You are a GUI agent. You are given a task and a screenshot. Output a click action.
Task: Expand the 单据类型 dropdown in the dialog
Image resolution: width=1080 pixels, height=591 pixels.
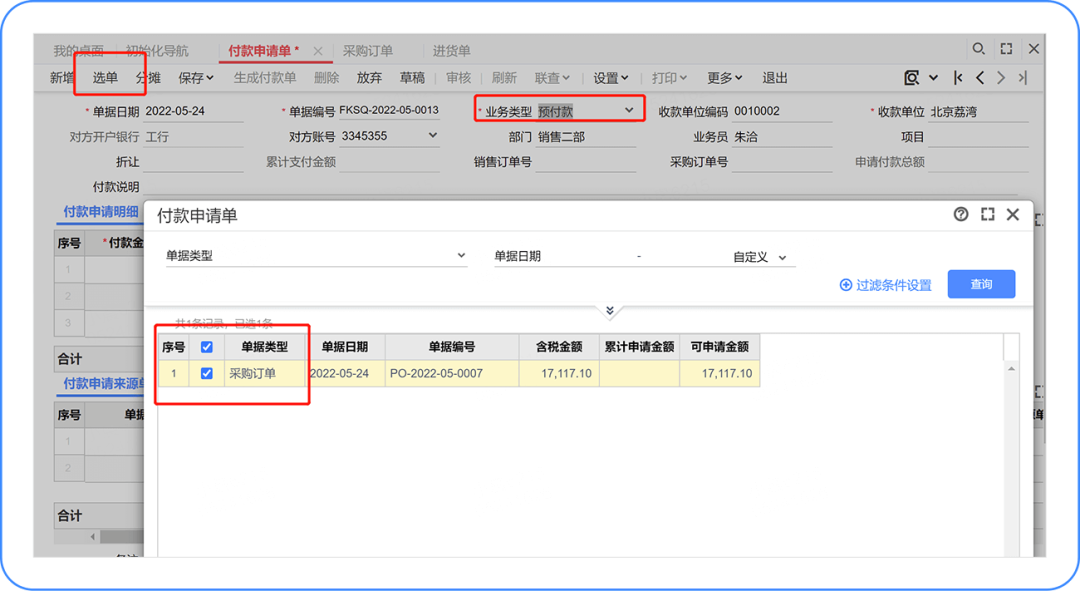coord(462,255)
